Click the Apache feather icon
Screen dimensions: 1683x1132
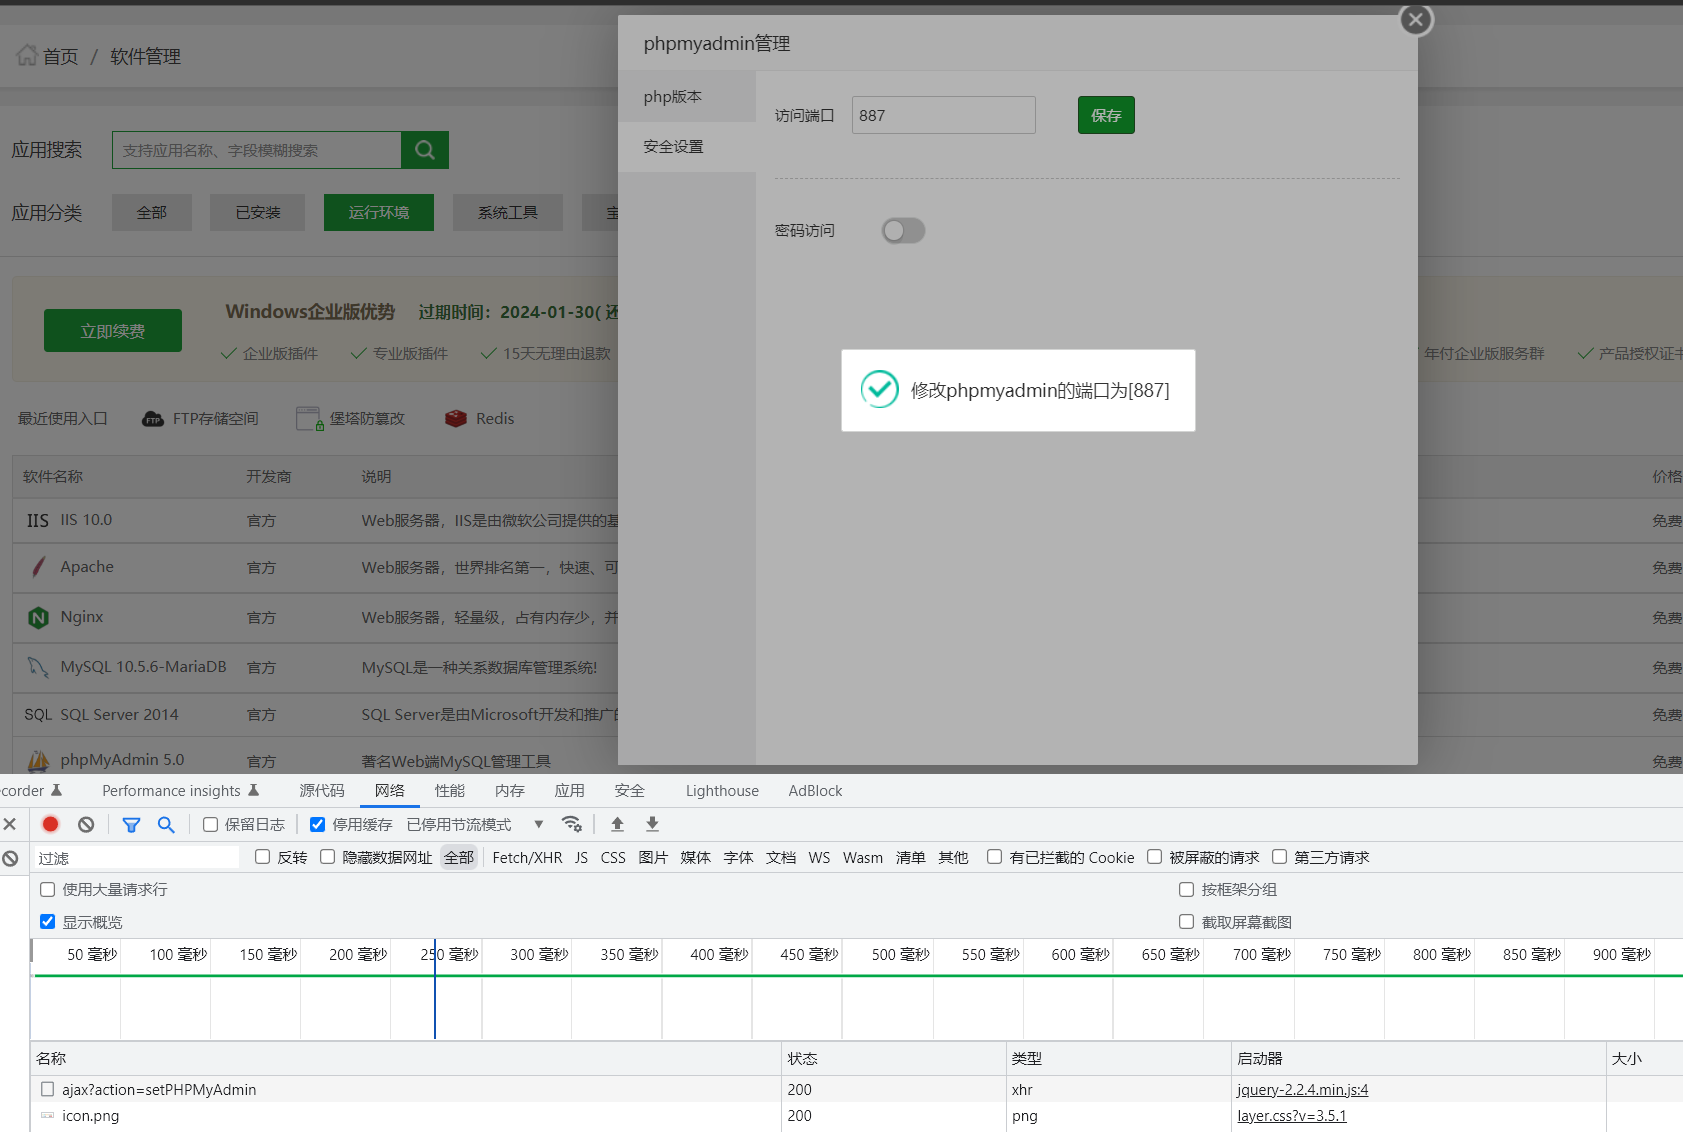click(38, 567)
